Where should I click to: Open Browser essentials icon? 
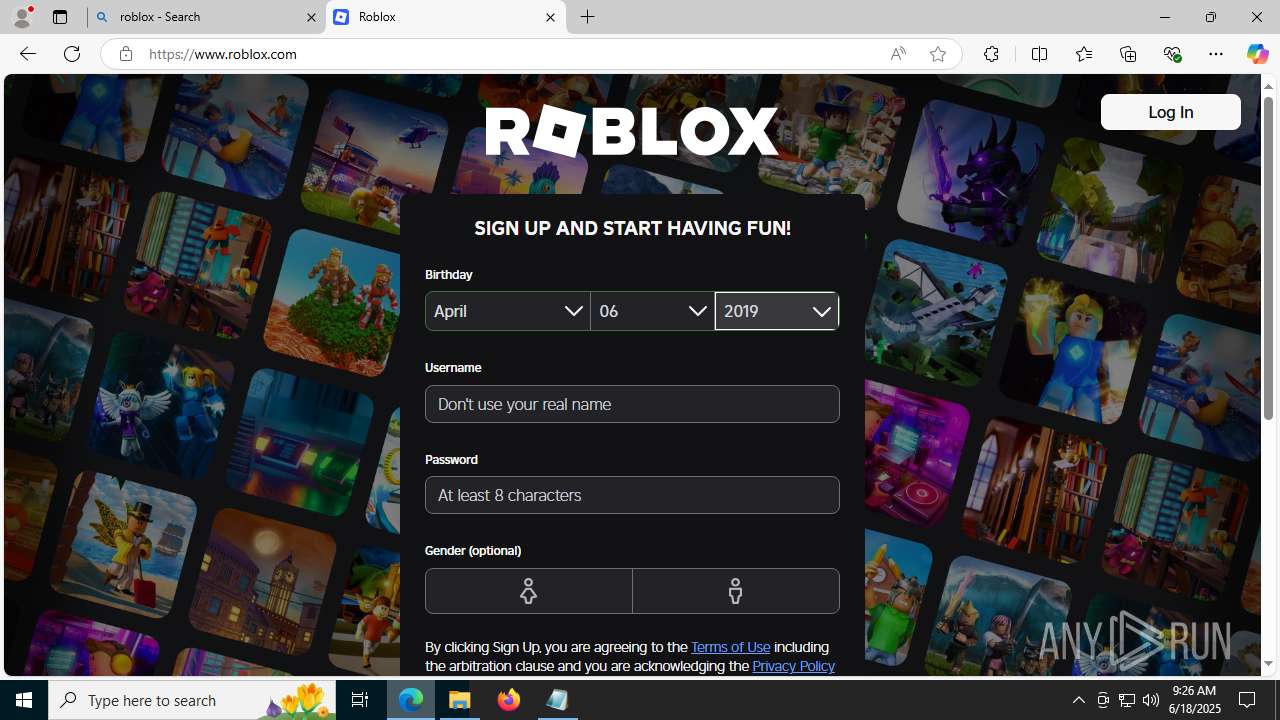tap(1172, 54)
